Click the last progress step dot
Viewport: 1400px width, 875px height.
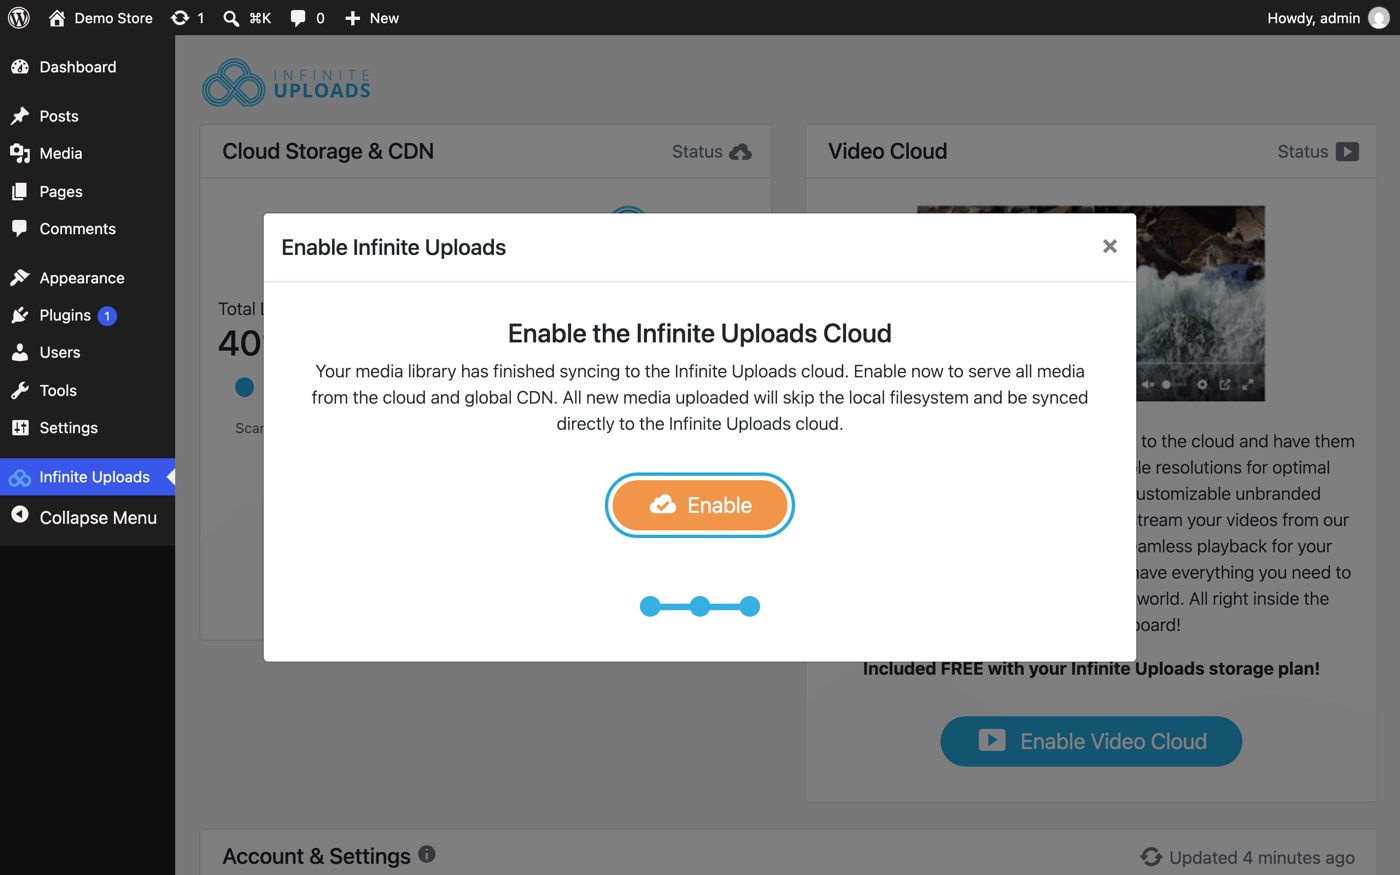click(750, 606)
